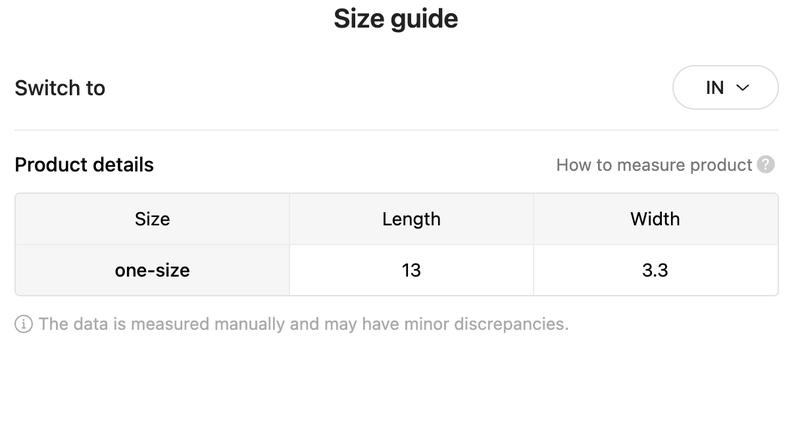This screenshot has height=431, width=800.
Task: Select the Length column header
Action: point(411,219)
